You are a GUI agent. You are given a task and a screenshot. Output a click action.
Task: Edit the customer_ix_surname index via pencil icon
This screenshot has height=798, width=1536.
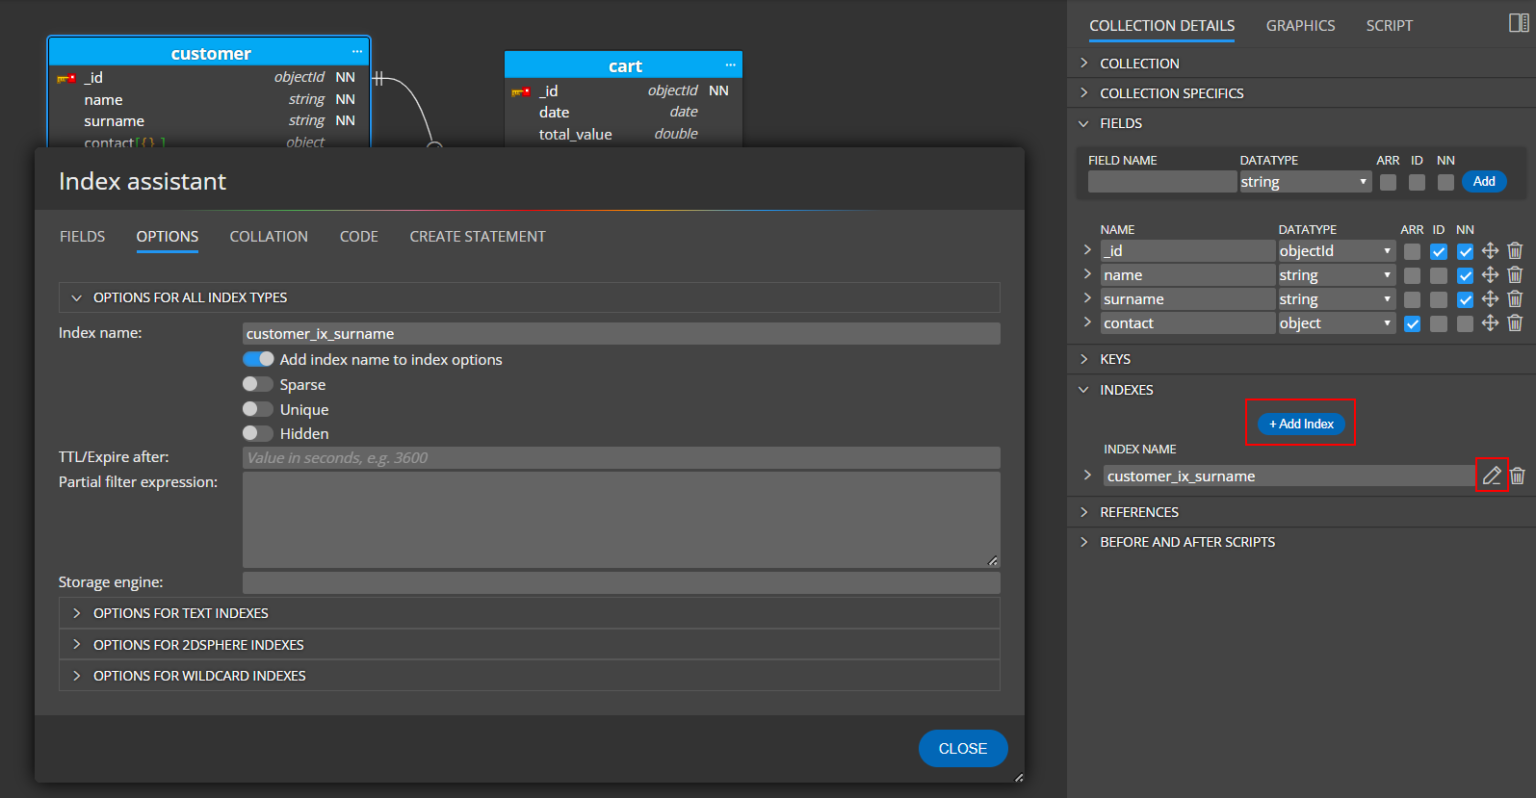[x=1492, y=475]
